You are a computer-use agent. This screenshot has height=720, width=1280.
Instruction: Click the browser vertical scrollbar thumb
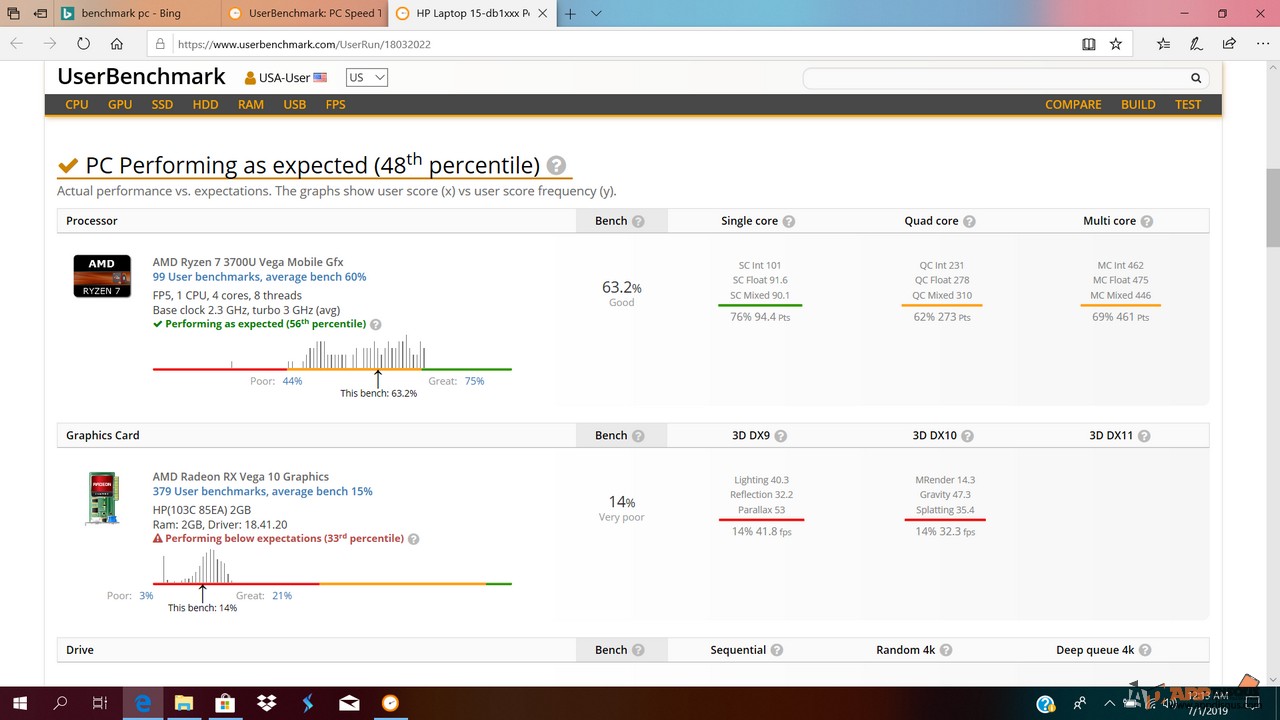(1272, 207)
